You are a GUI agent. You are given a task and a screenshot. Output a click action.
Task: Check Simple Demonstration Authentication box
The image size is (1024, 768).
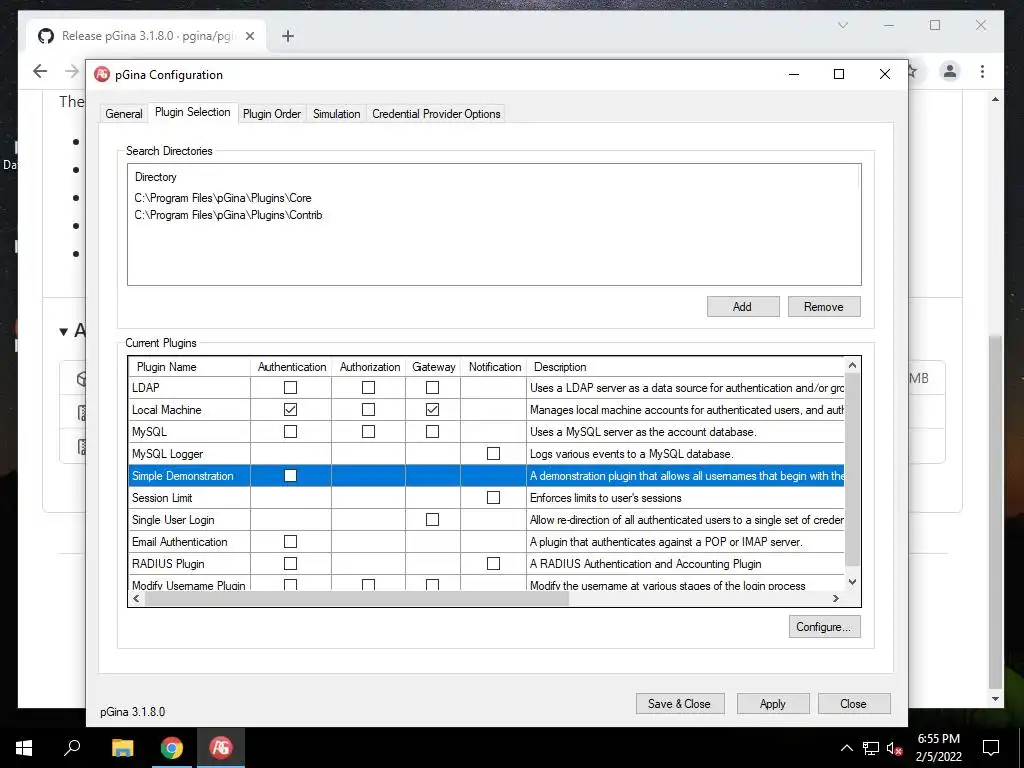(291, 475)
